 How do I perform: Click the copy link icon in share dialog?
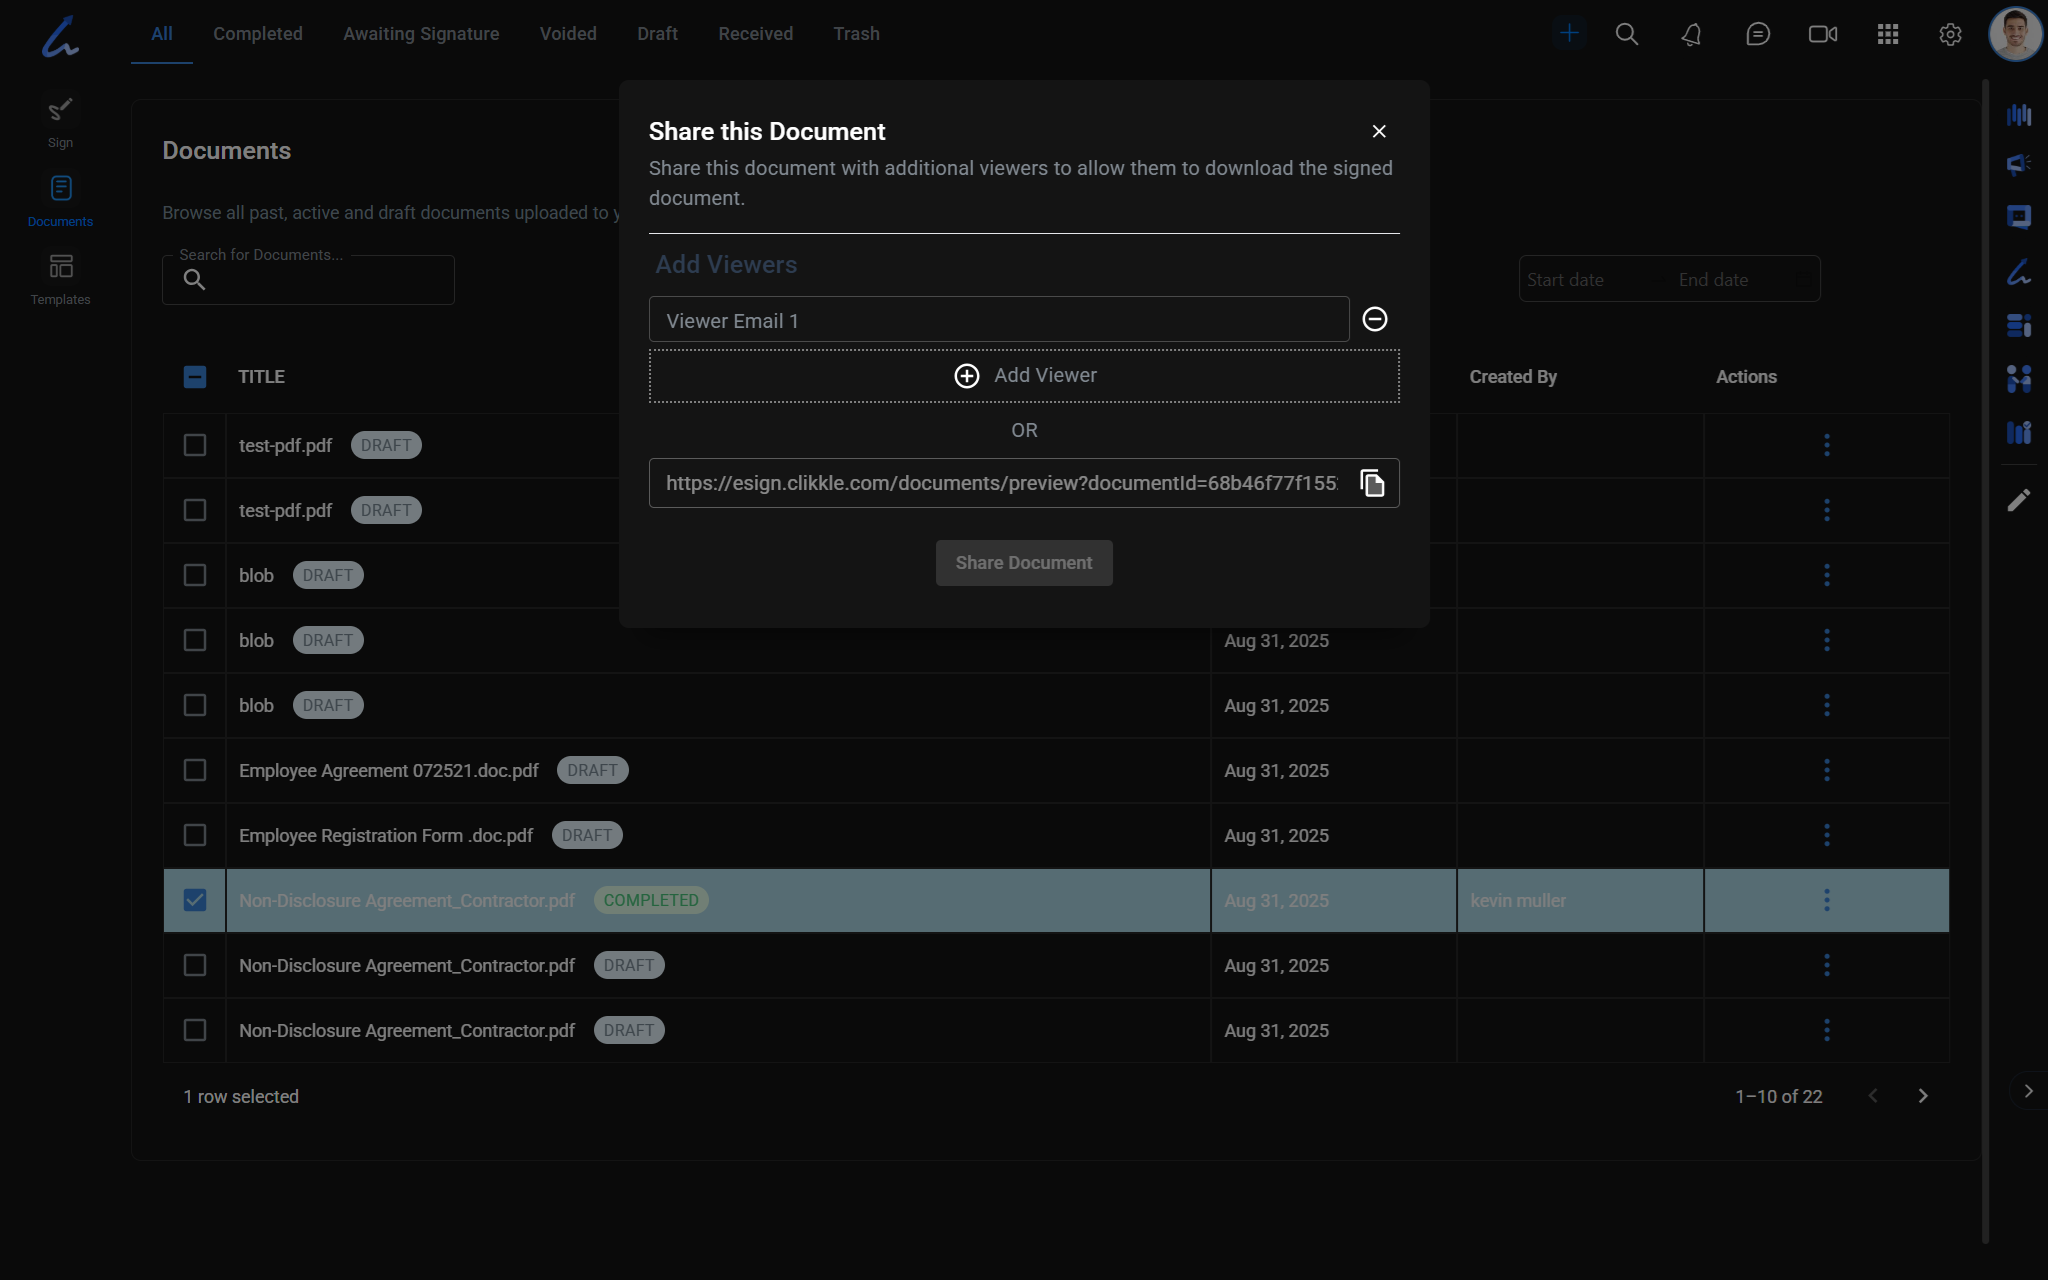pyautogui.click(x=1372, y=483)
